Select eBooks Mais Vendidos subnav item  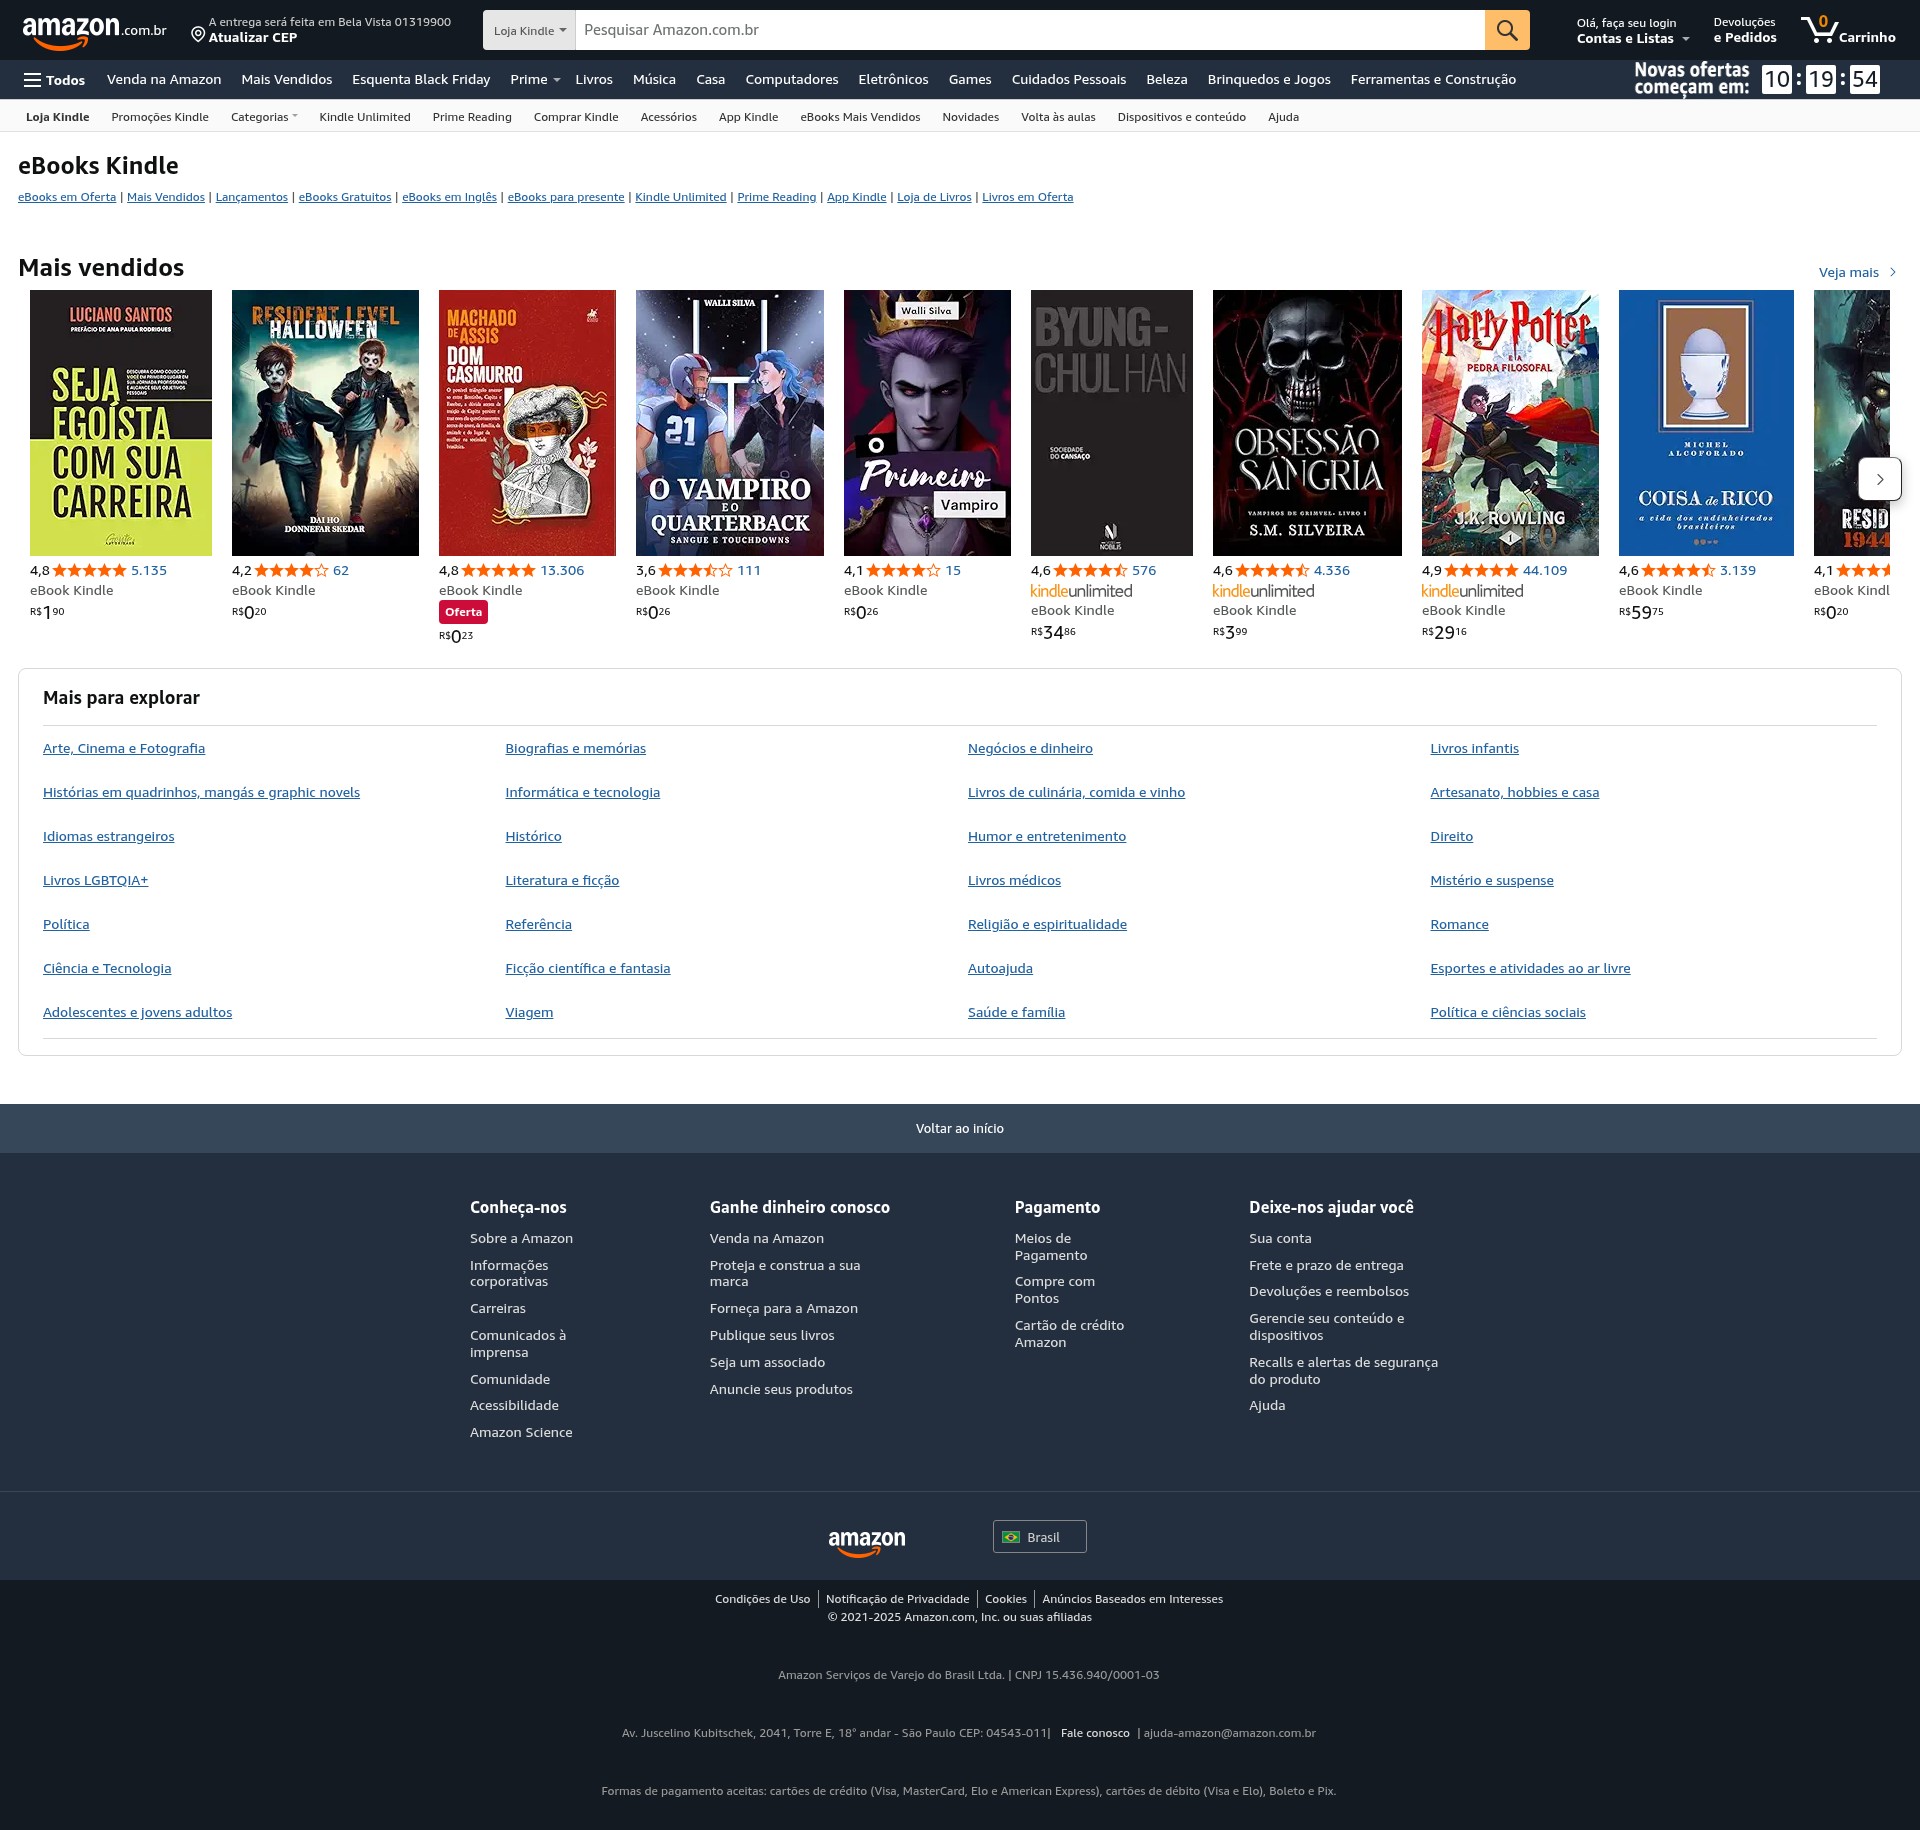click(x=860, y=117)
